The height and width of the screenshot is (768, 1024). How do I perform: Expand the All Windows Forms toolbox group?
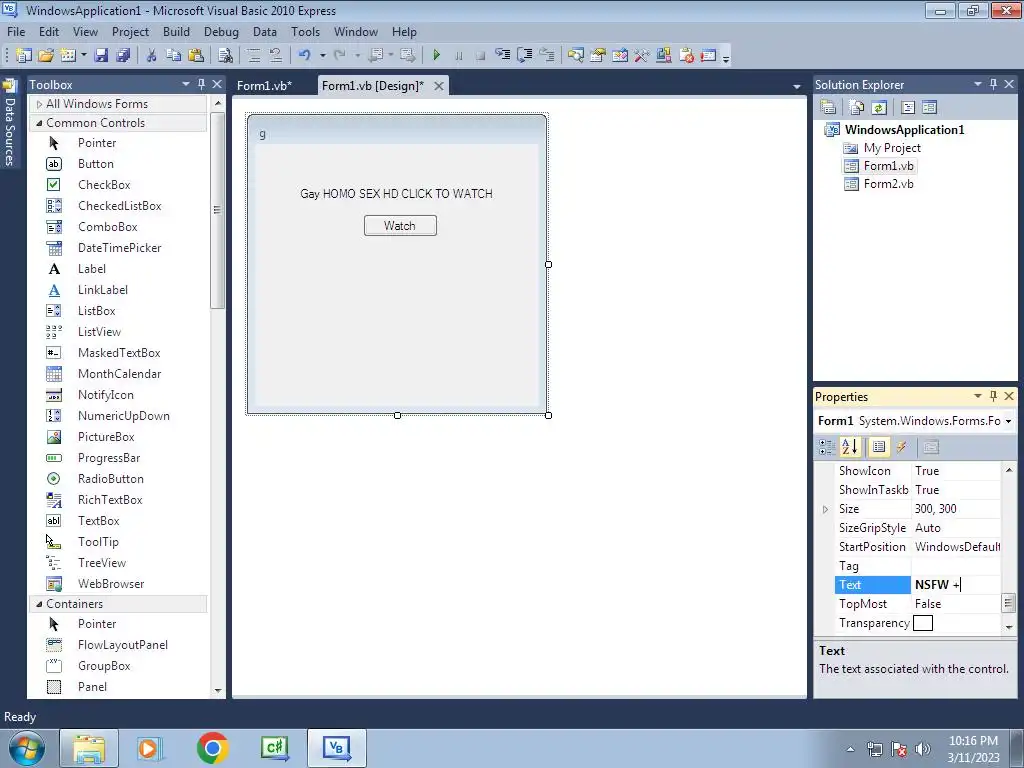tap(39, 104)
